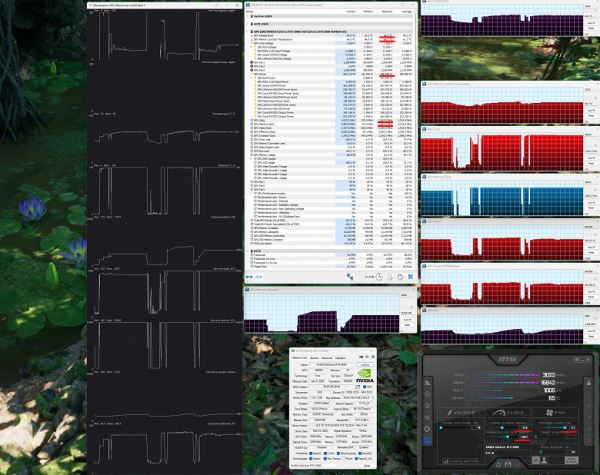Open the GPU-Z hamburger menu icon
The width and height of the screenshot is (600, 475).
tap(373, 357)
